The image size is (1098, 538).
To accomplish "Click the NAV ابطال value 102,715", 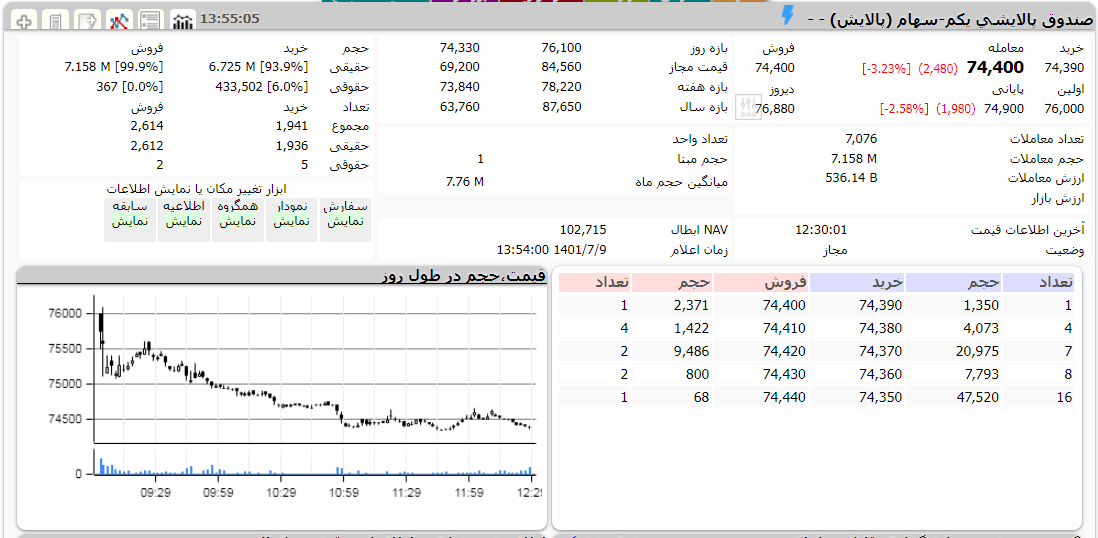I will click(583, 230).
